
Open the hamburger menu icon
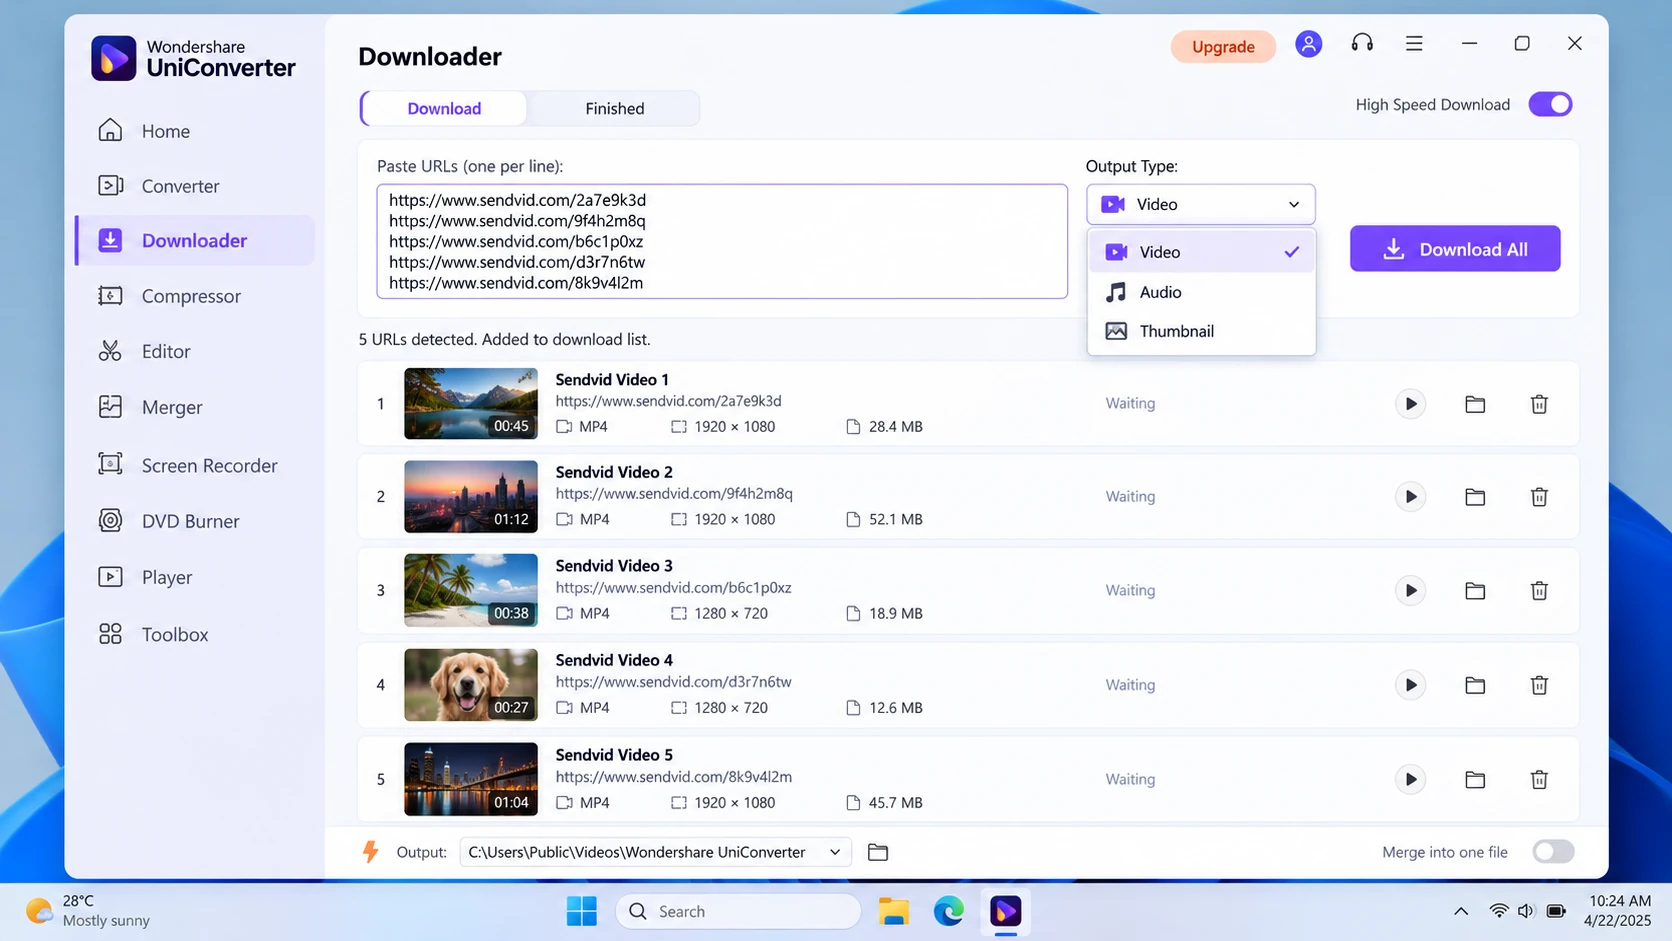(x=1414, y=44)
